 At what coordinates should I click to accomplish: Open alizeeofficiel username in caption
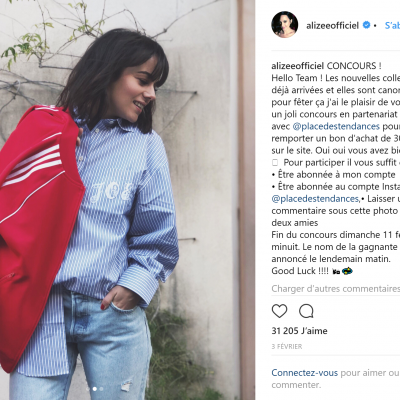pos(298,66)
